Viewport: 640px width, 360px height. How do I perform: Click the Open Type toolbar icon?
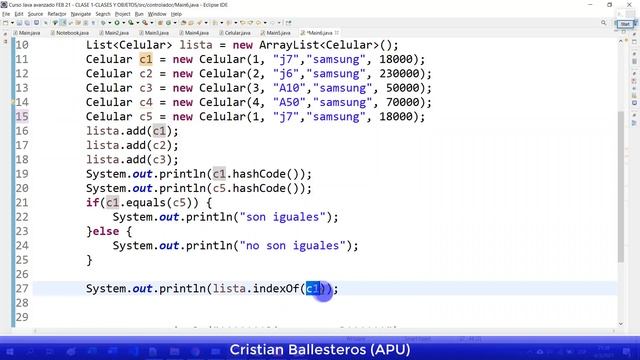183,23
